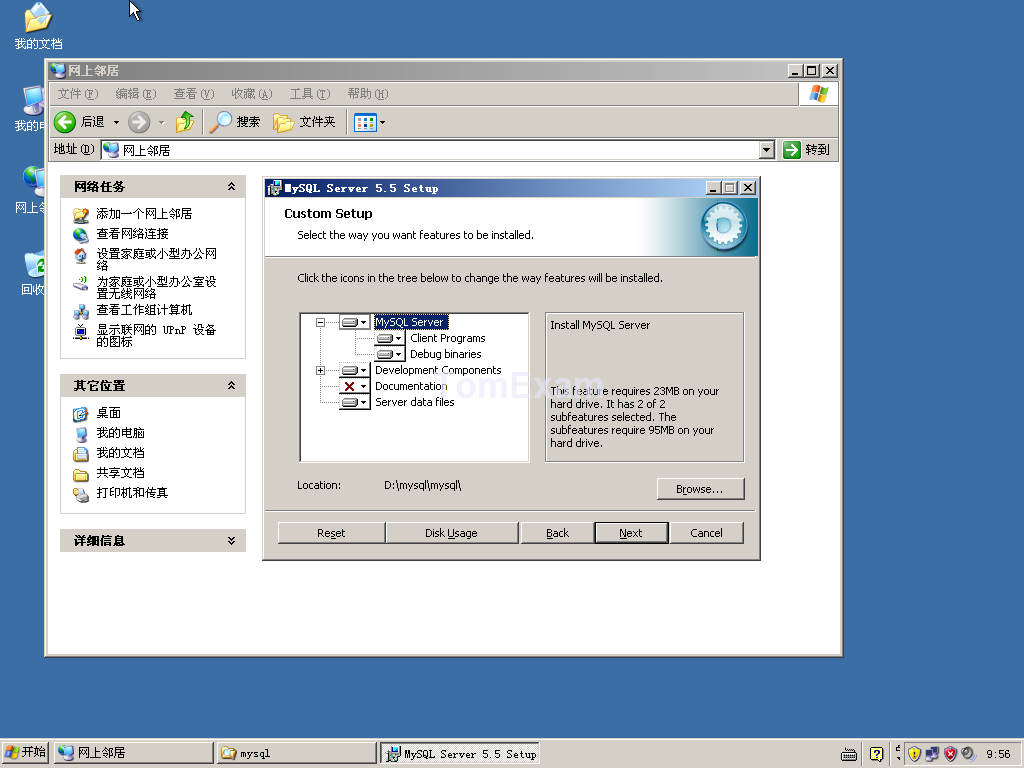Image resolution: width=1024 pixels, height=768 pixels.
Task: Click the forward arrow toolbar icon
Action: [138, 122]
